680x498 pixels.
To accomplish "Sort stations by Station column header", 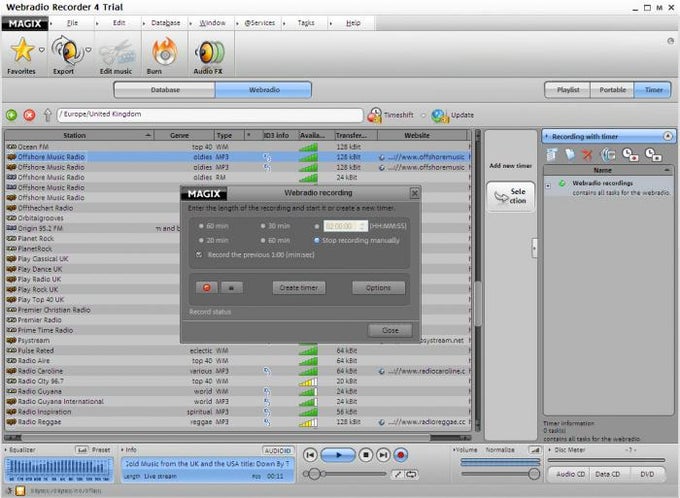I will pyautogui.click(x=79, y=135).
